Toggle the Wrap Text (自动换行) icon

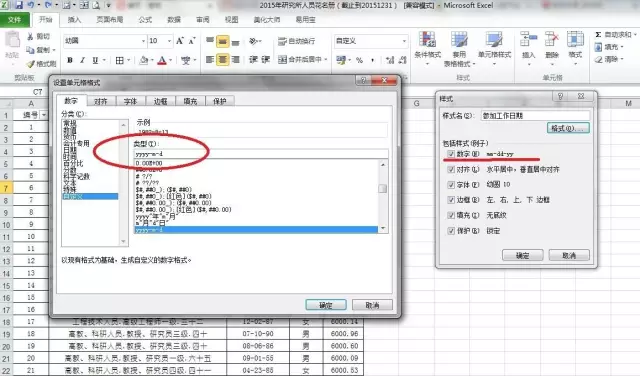pos(282,41)
